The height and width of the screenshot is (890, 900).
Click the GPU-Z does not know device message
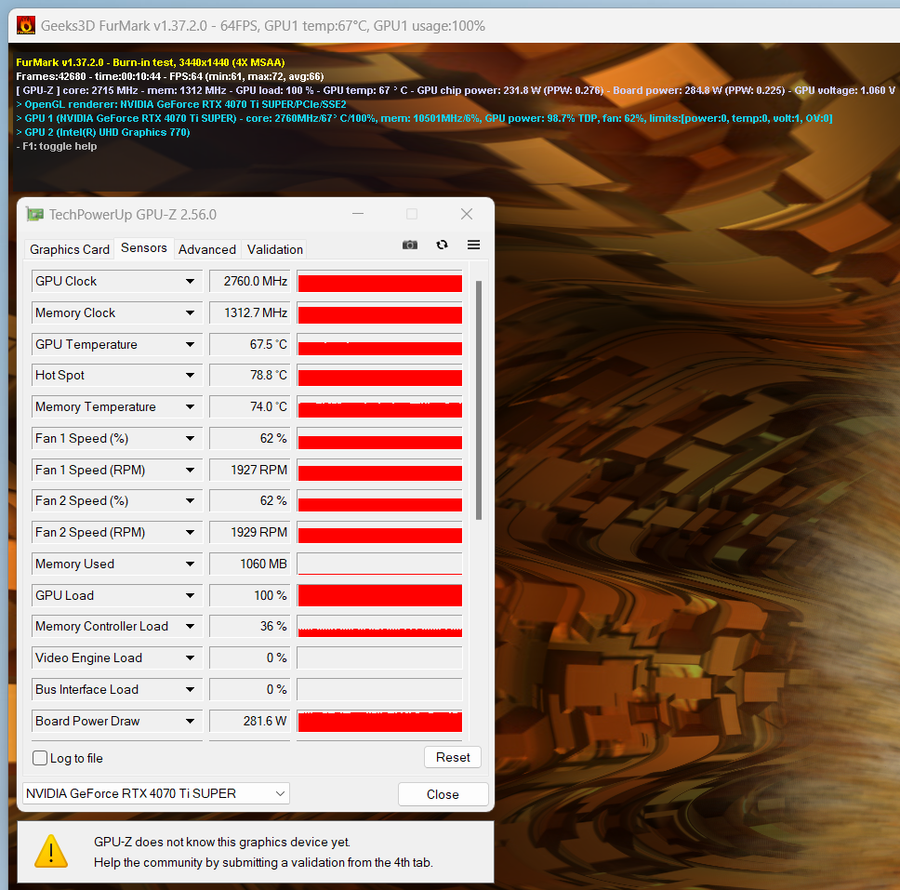pos(263,852)
